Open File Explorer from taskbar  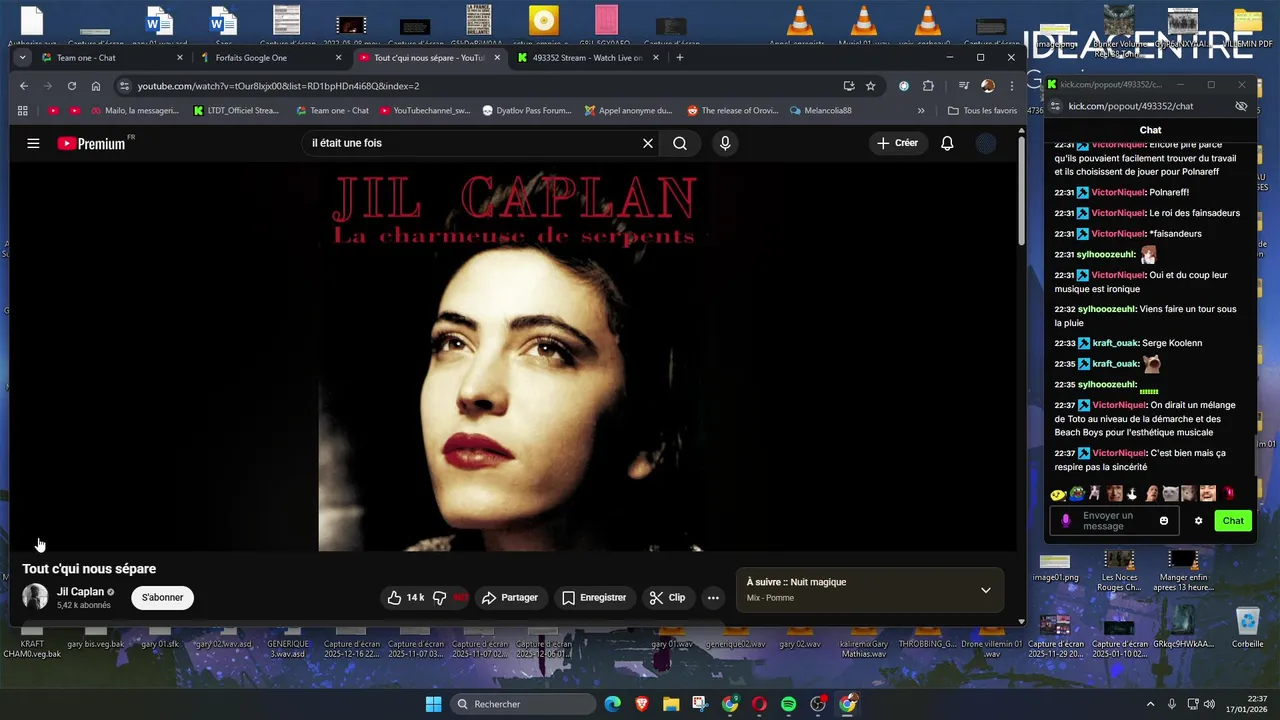click(671, 704)
